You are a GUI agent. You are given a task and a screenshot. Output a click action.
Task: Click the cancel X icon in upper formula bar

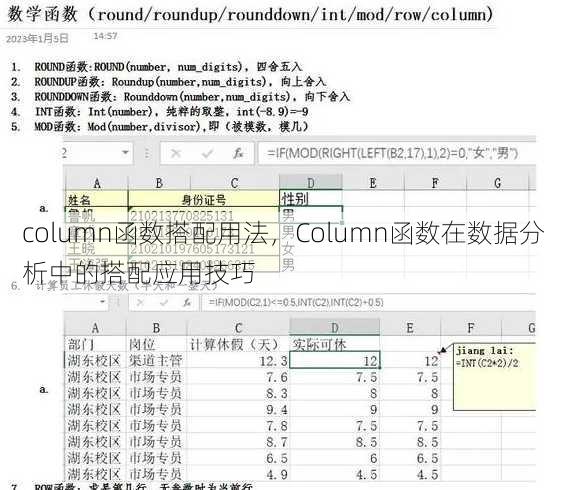point(175,154)
